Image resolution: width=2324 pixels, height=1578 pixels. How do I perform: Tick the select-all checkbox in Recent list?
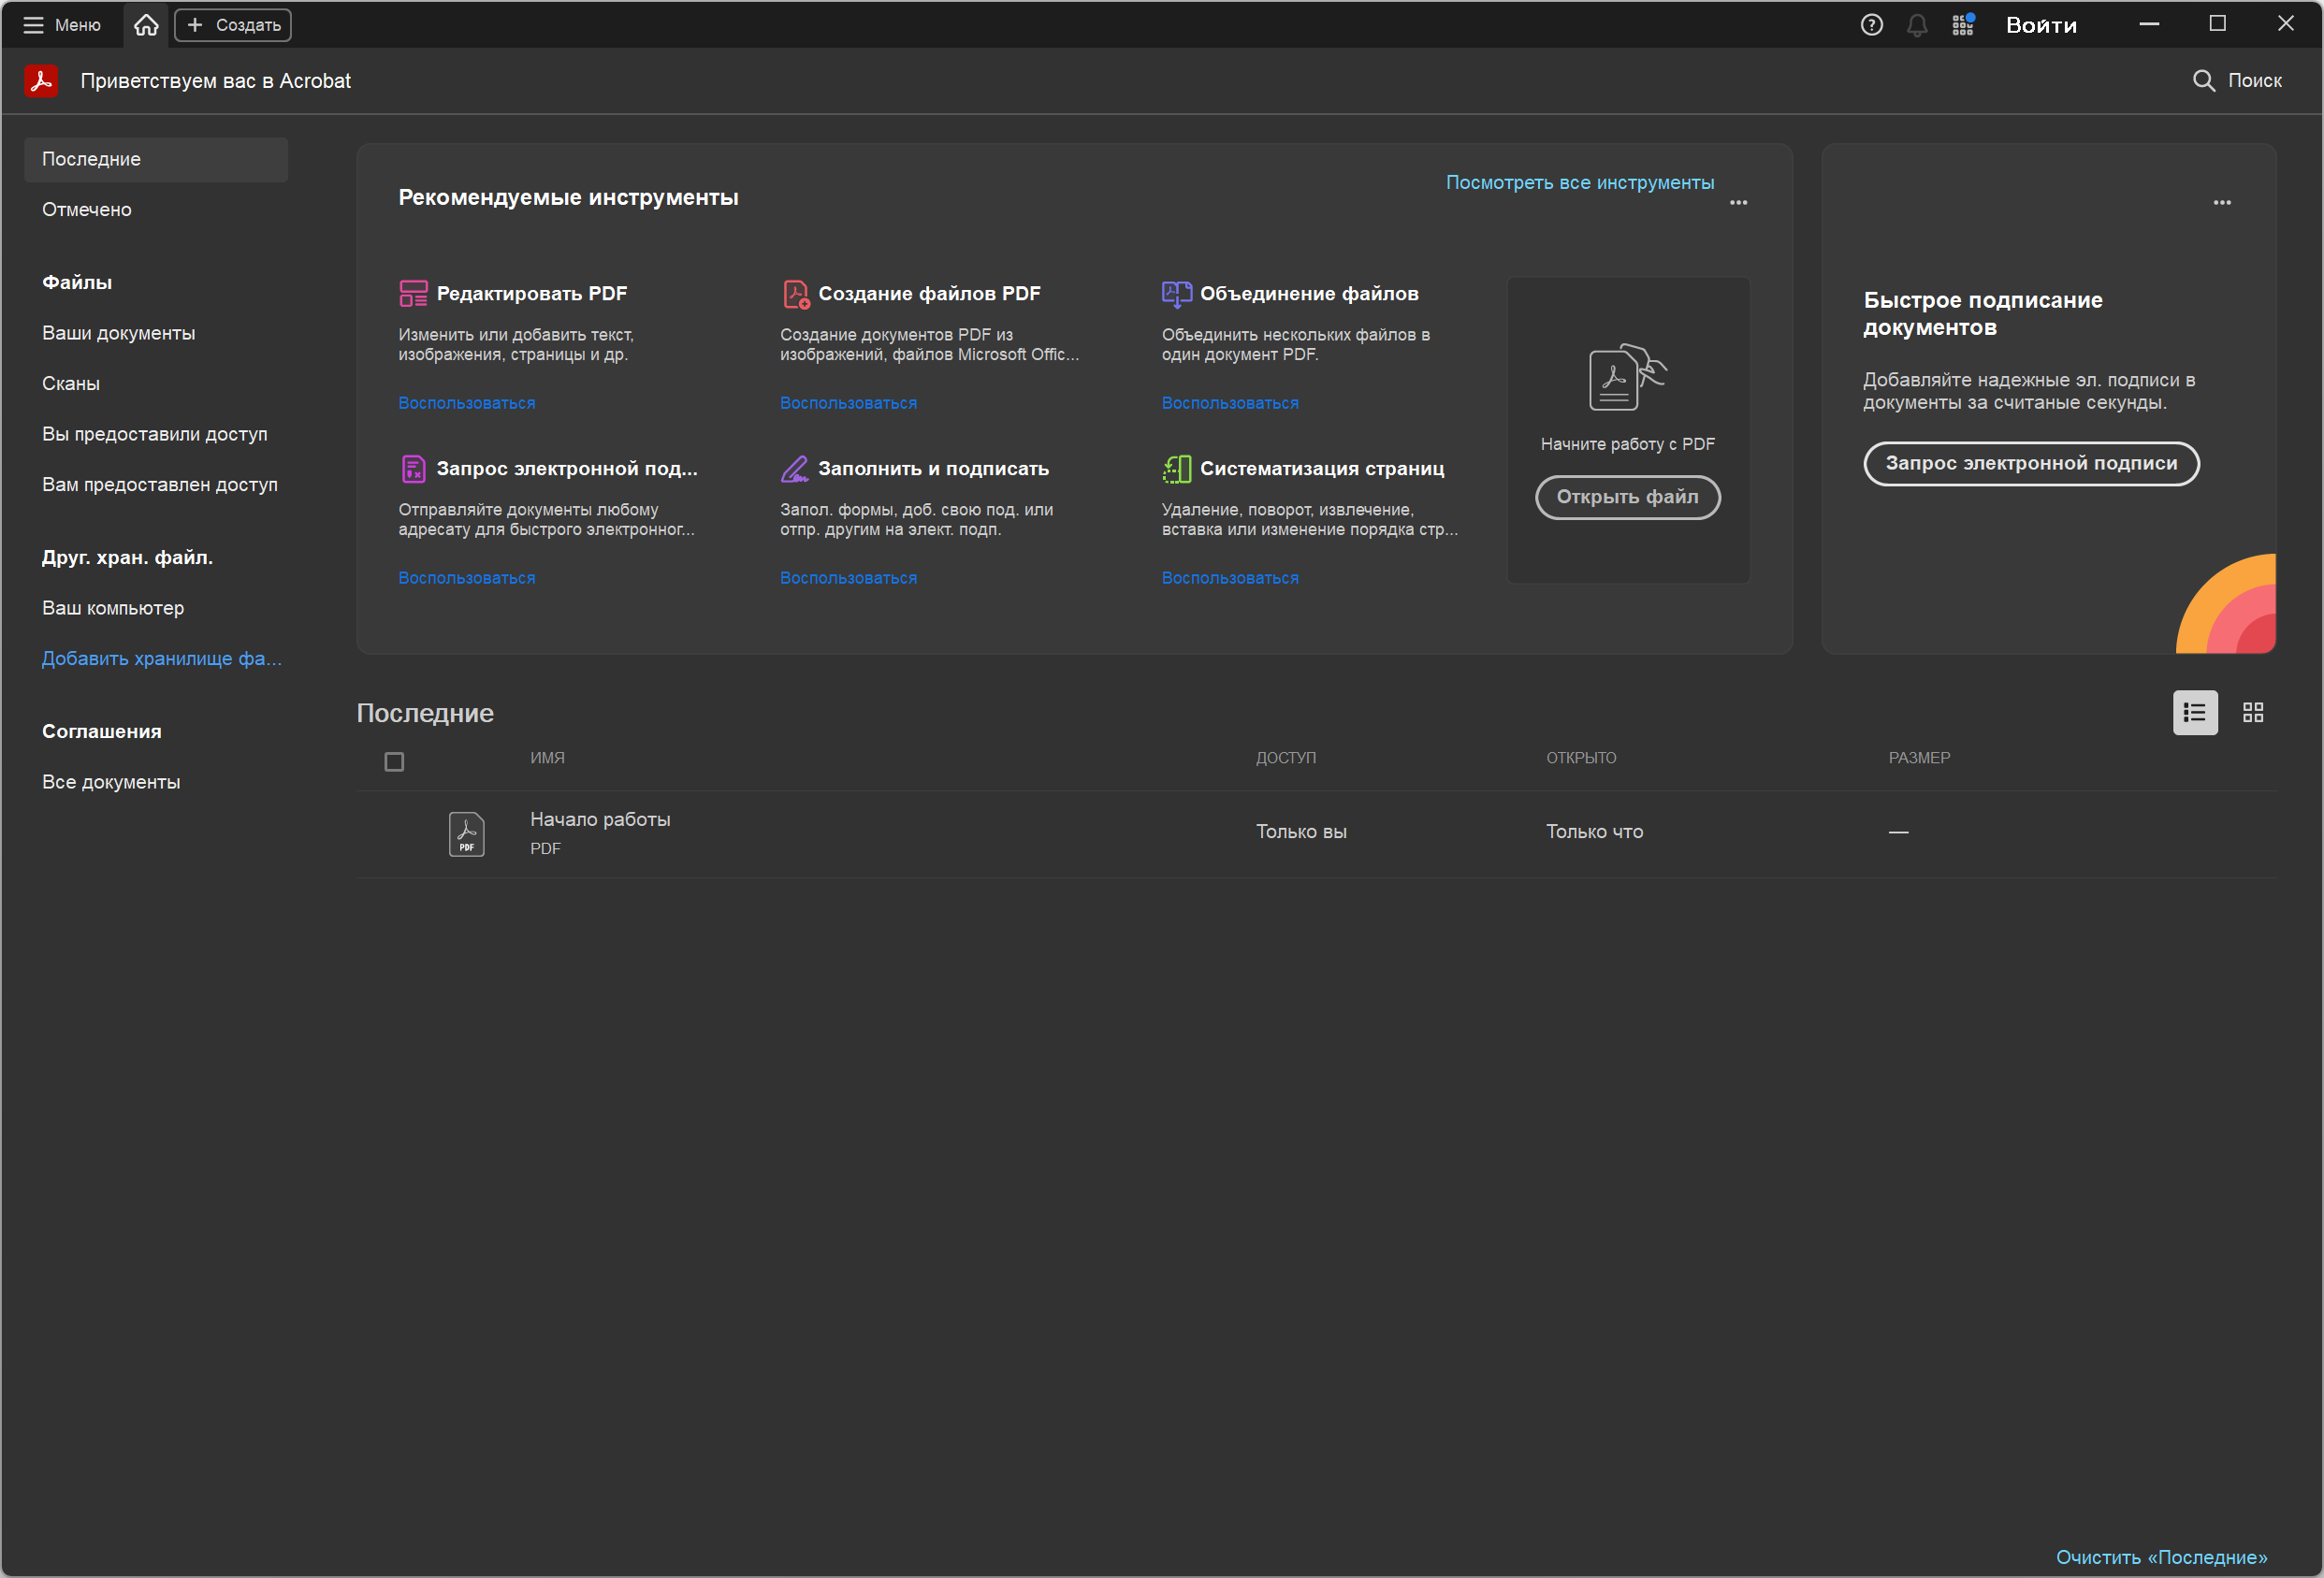394,762
